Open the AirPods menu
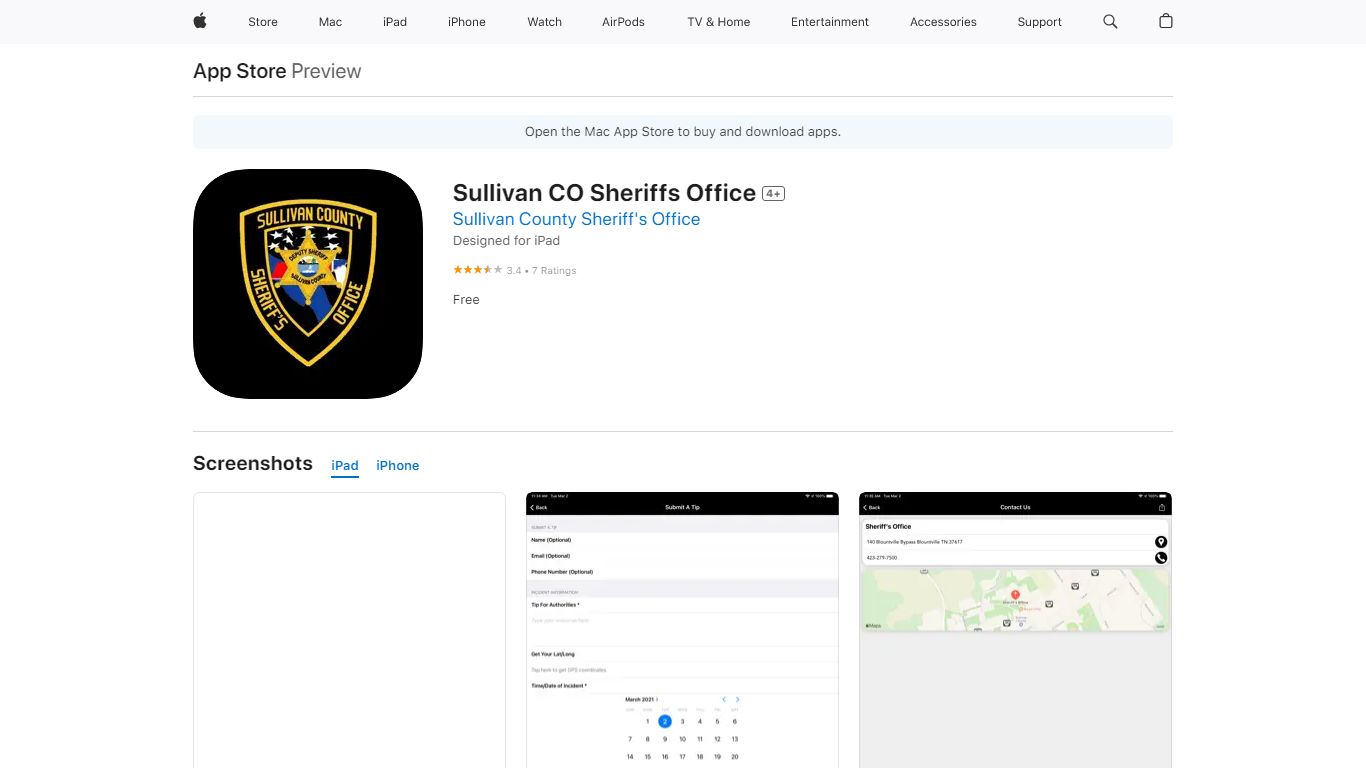This screenshot has height=768, width=1366. point(623,22)
